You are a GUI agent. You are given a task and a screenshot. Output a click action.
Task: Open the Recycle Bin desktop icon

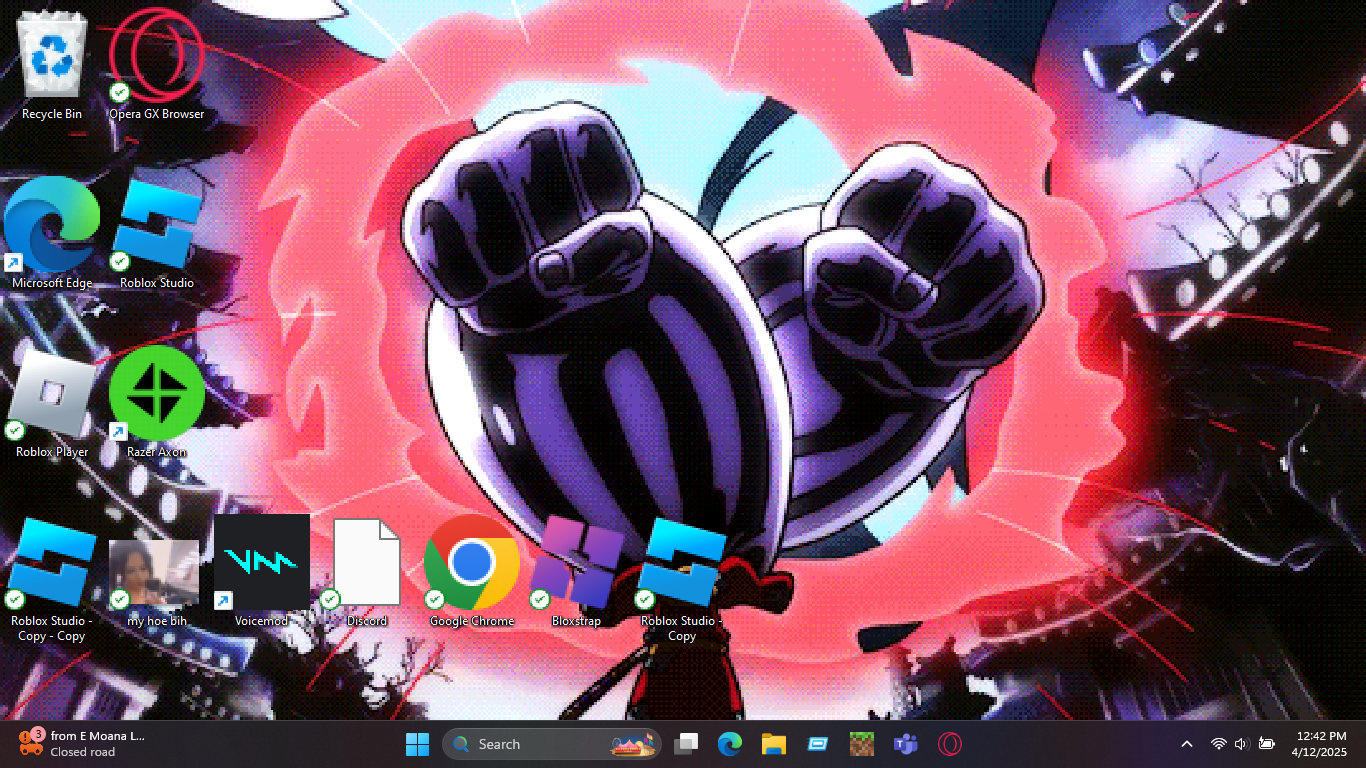point(52,65)
